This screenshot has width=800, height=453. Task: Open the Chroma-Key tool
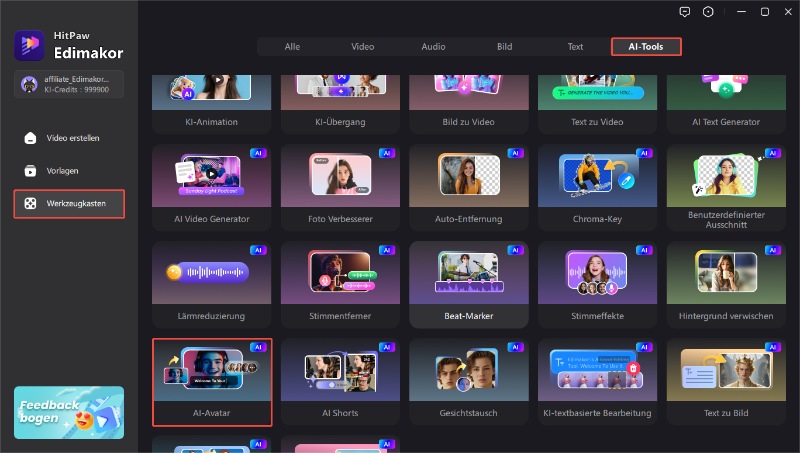(x=596, y=186)
